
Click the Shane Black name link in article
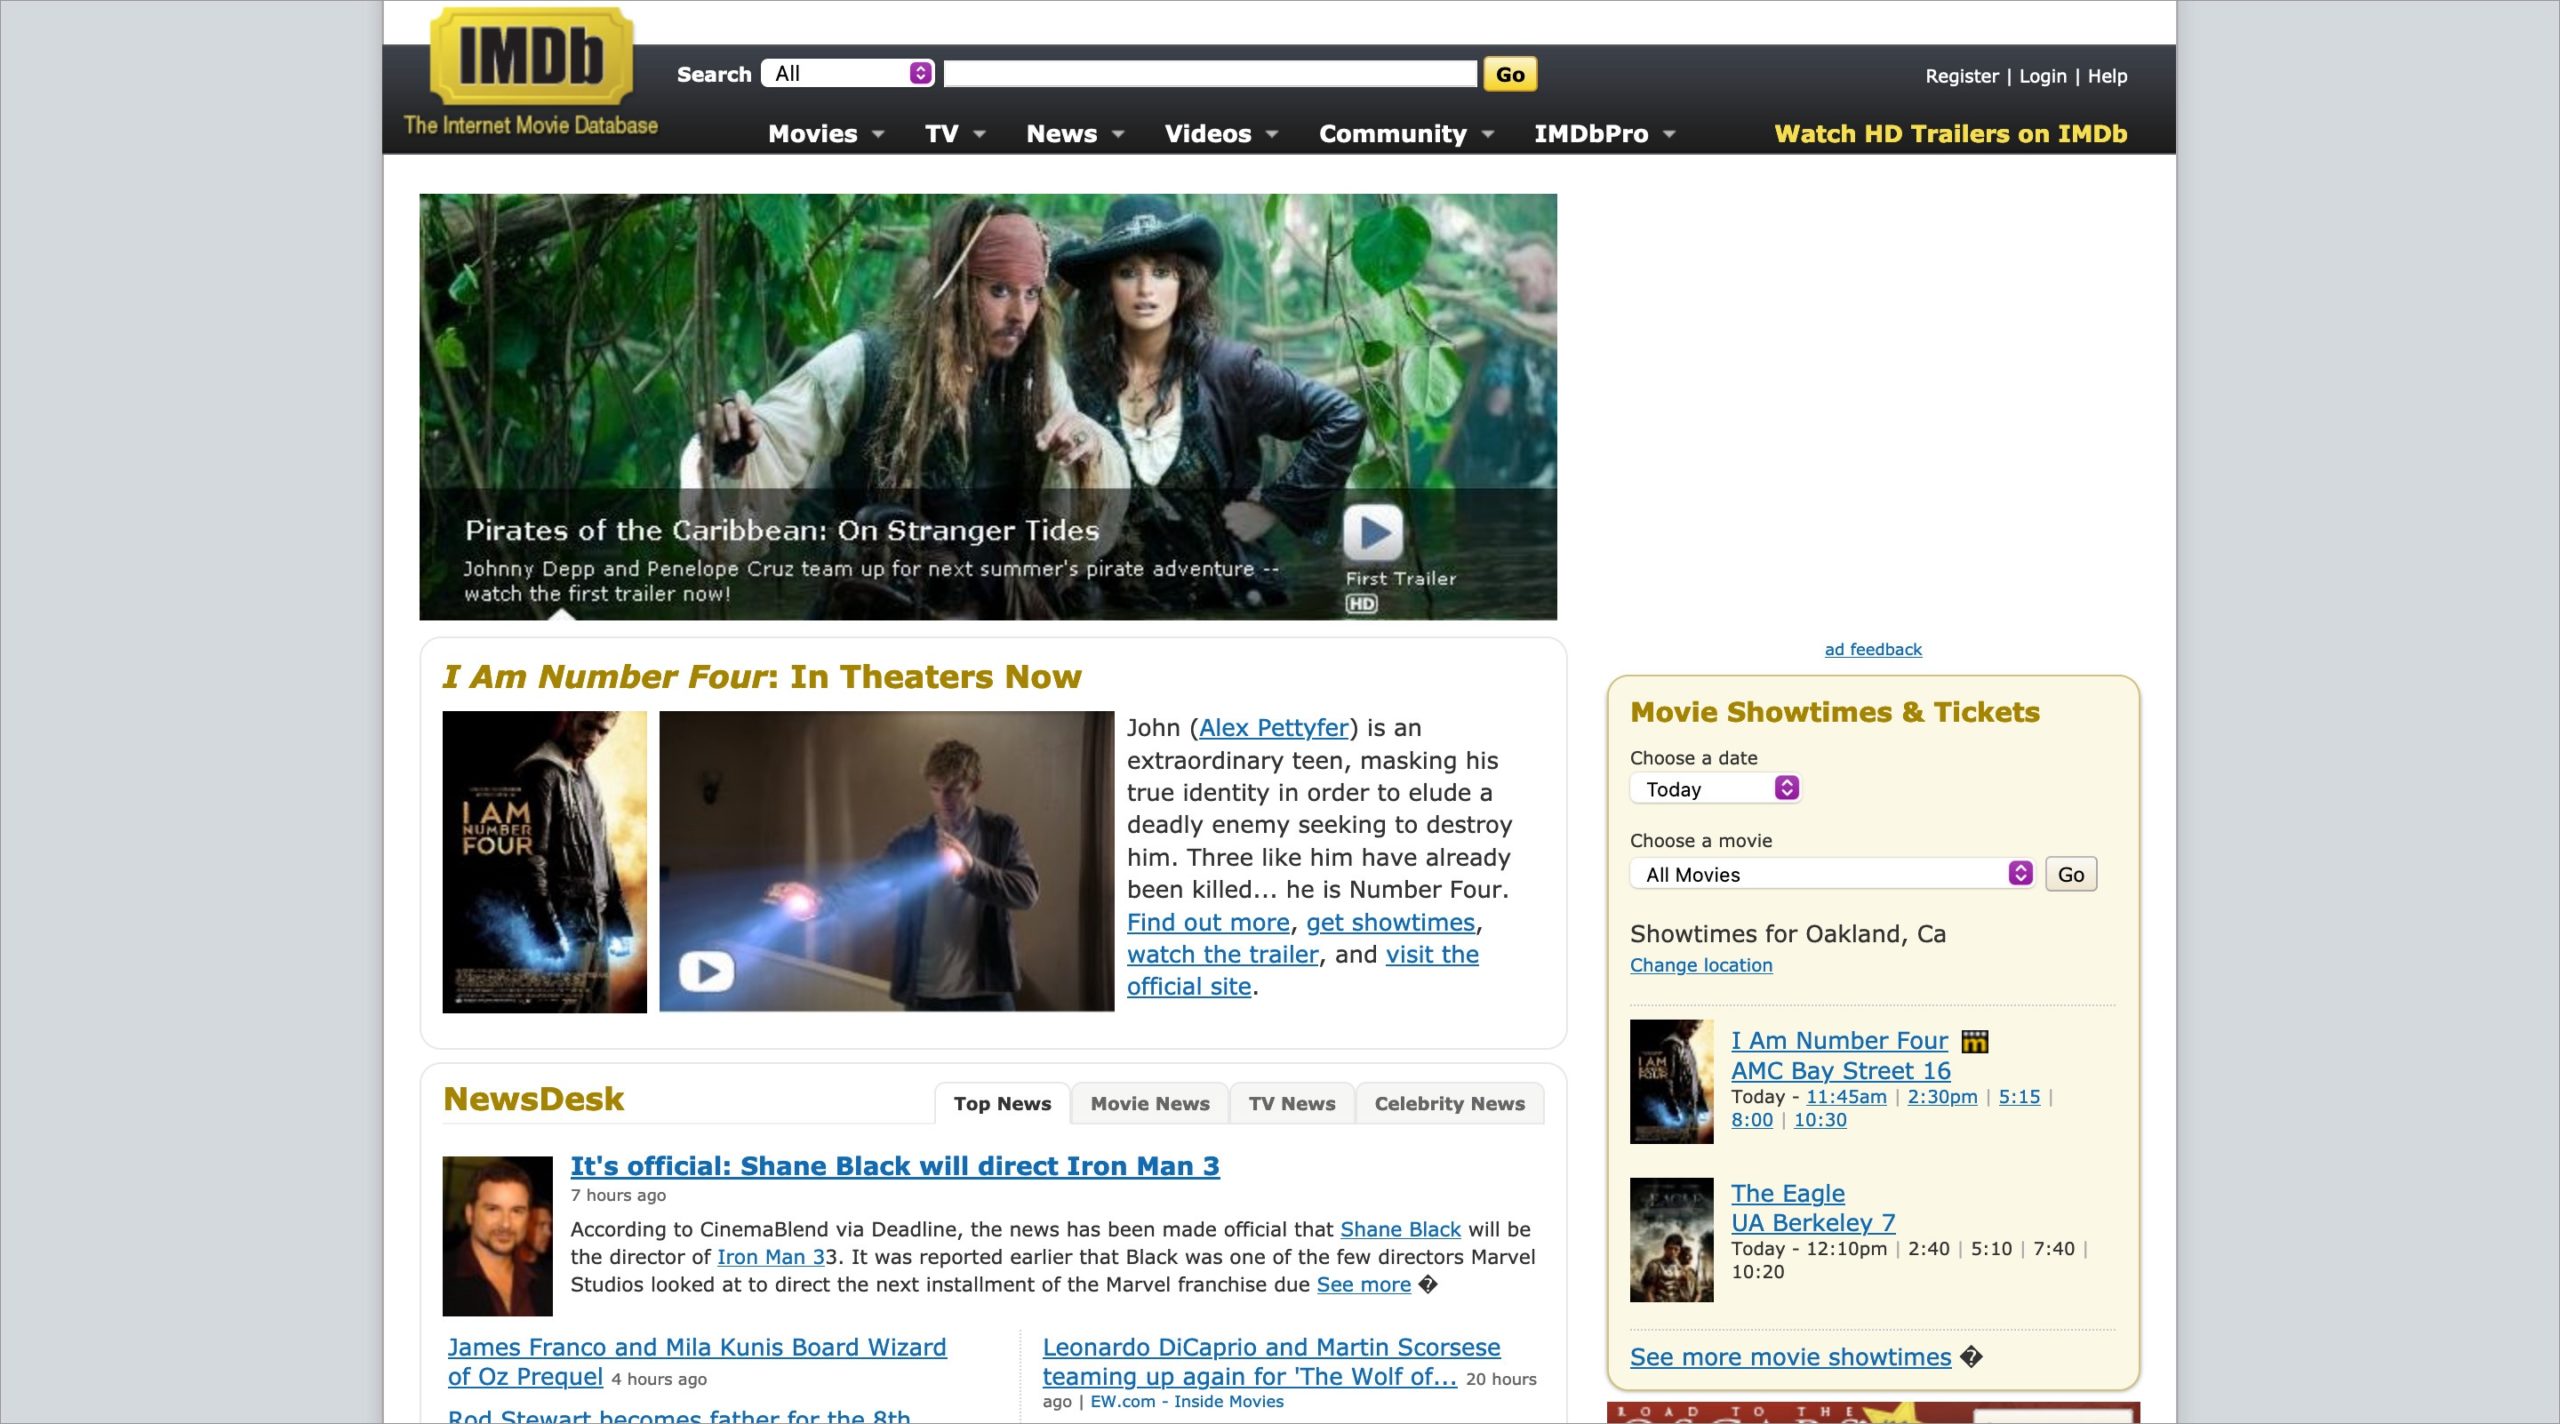(1400, 1229)
